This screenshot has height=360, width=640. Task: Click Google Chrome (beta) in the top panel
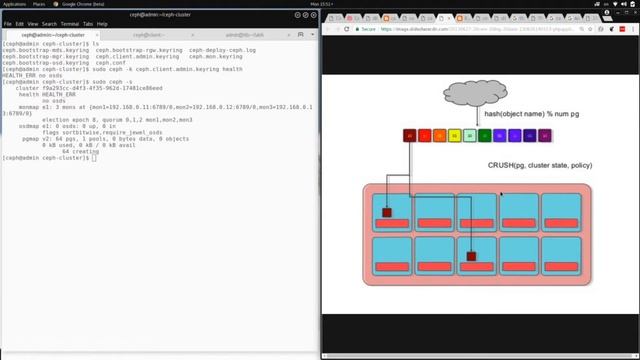click(x=79, y=4)
